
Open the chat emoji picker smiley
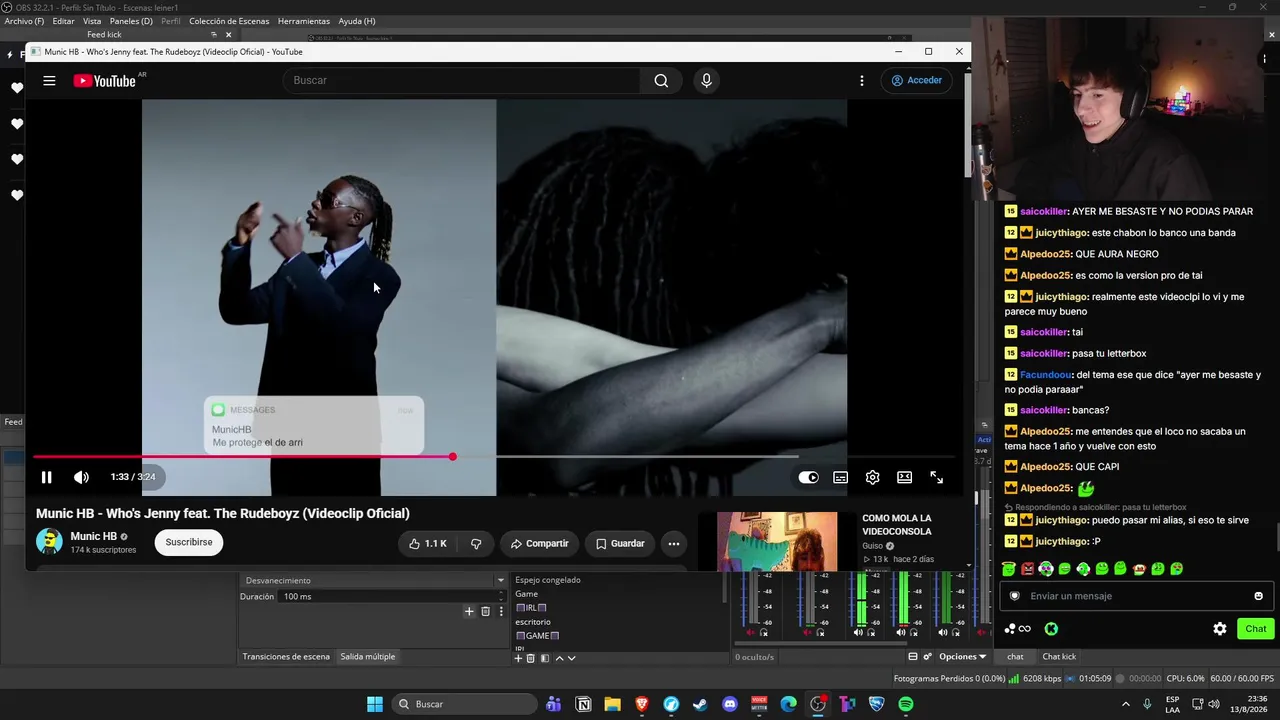point(1258,596)
